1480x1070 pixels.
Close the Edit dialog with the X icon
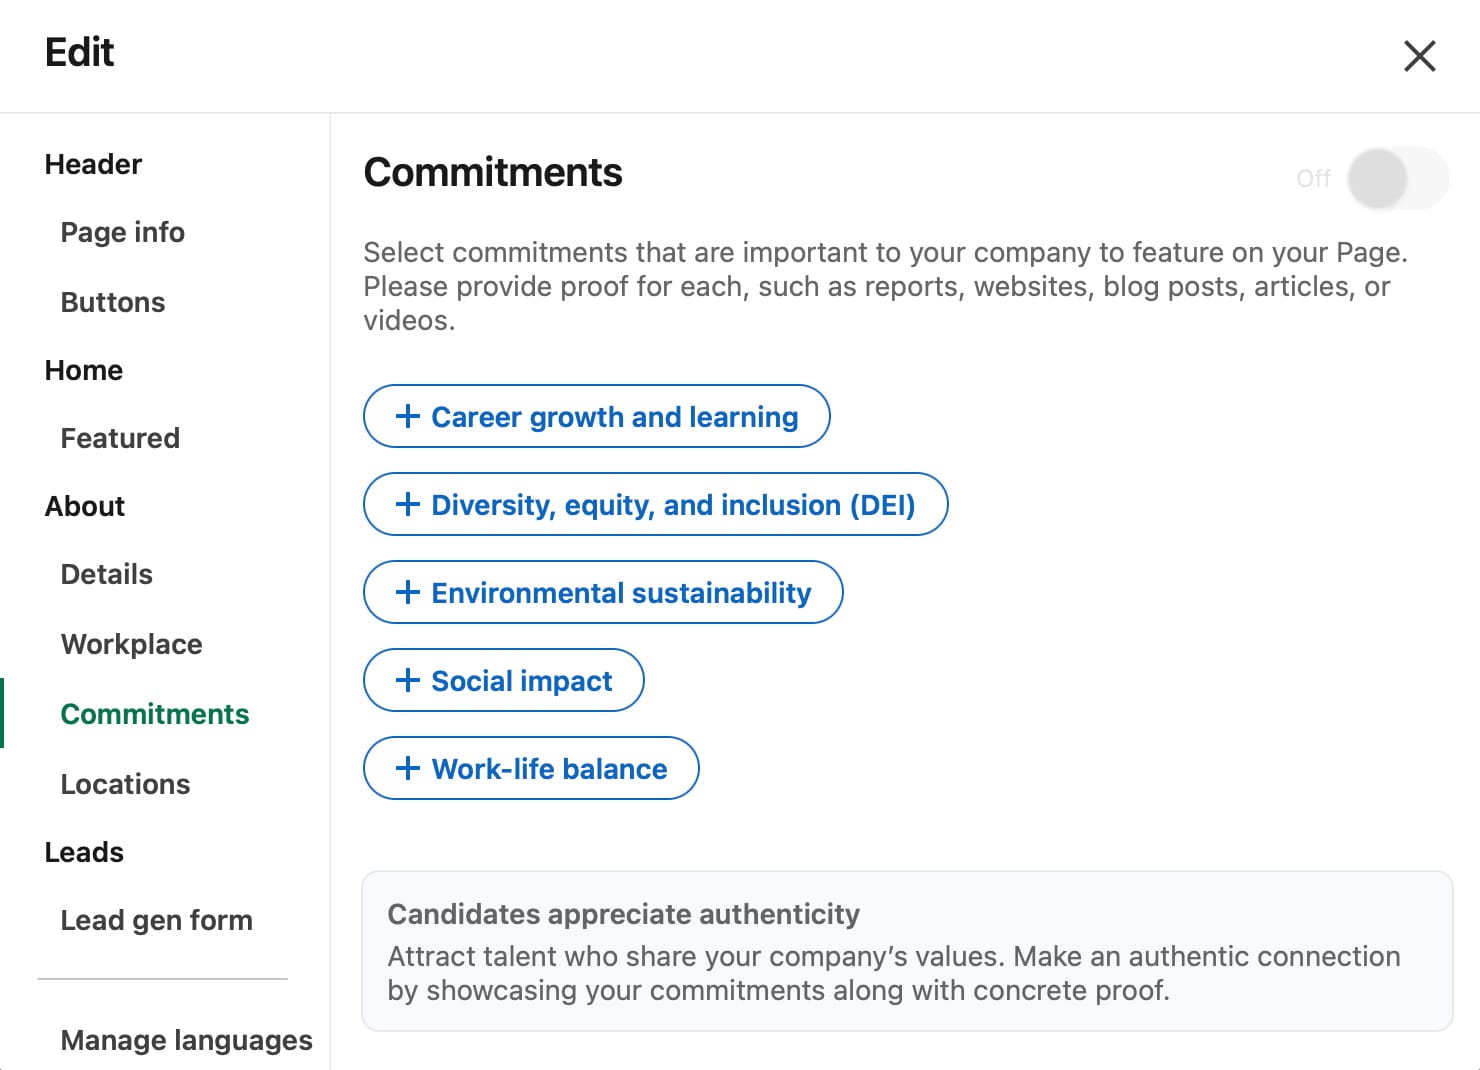point(1419,56)
